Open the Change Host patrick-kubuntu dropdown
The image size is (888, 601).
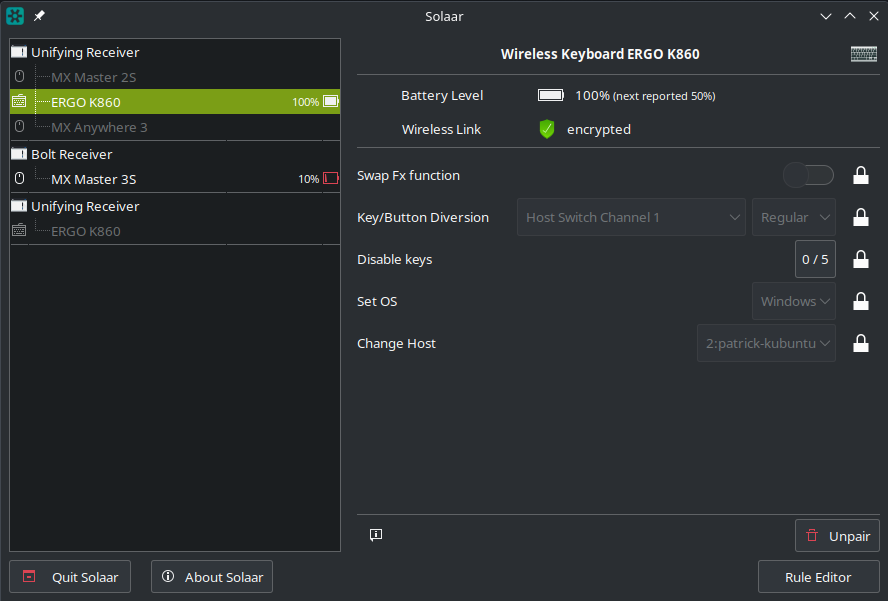766,344
